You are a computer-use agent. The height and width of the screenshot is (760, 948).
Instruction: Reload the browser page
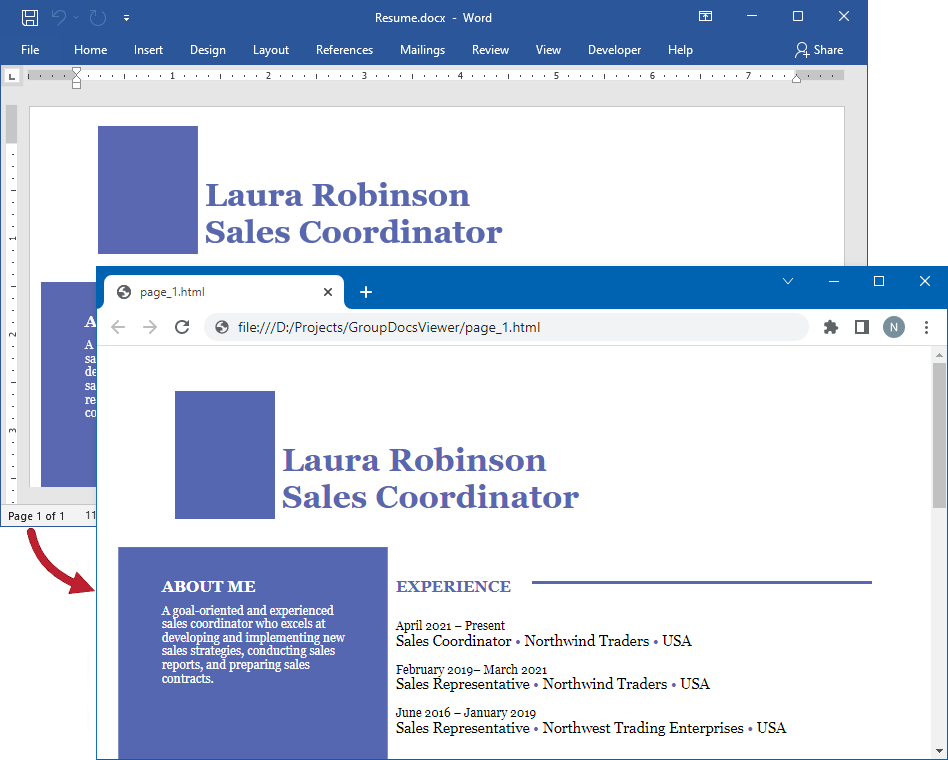pos(182,327)
